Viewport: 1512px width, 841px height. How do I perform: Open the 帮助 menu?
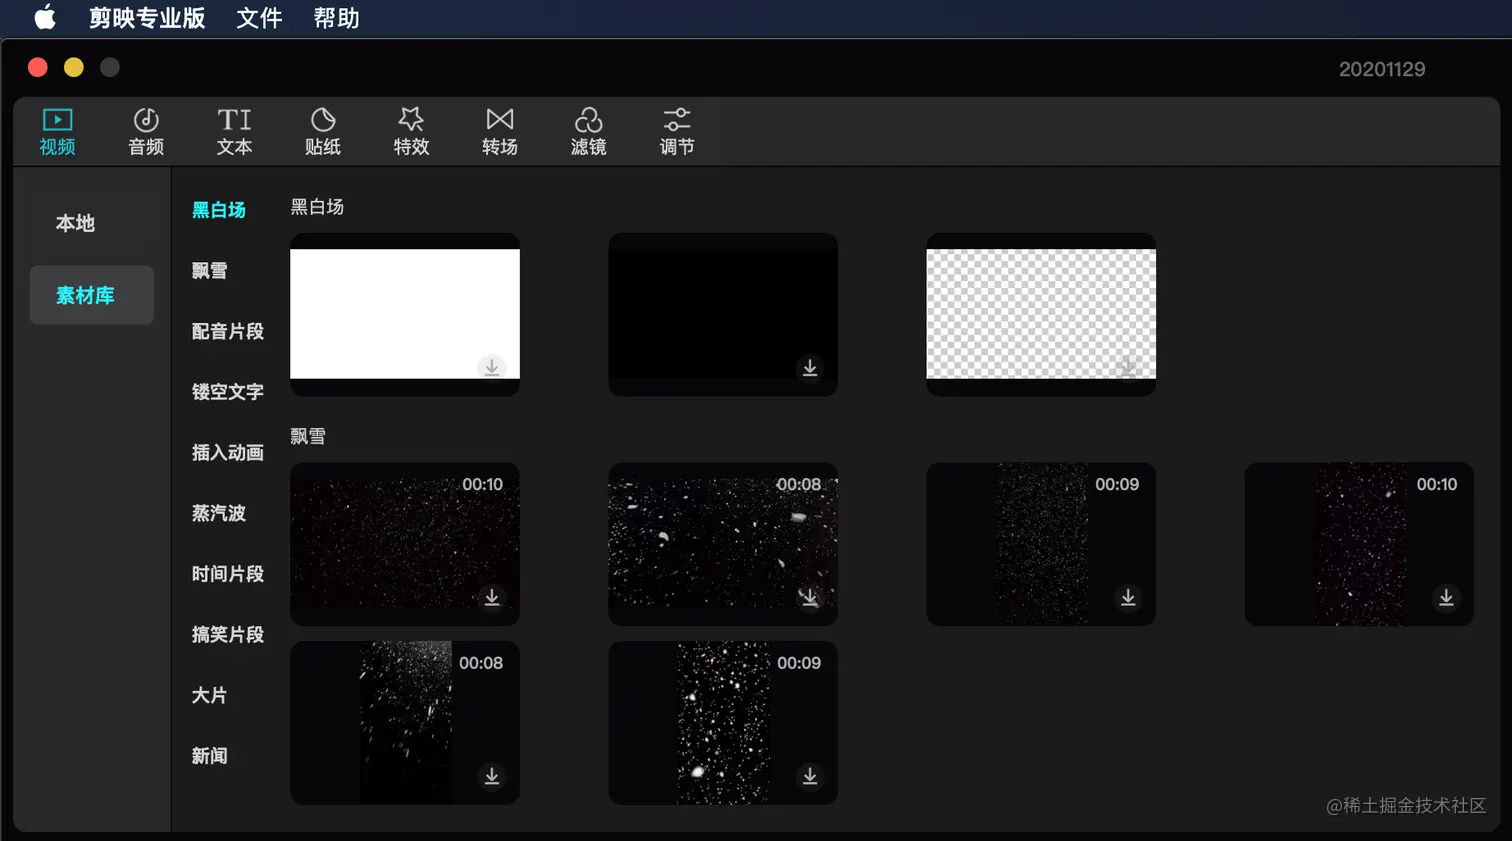[x=336, y=18]
